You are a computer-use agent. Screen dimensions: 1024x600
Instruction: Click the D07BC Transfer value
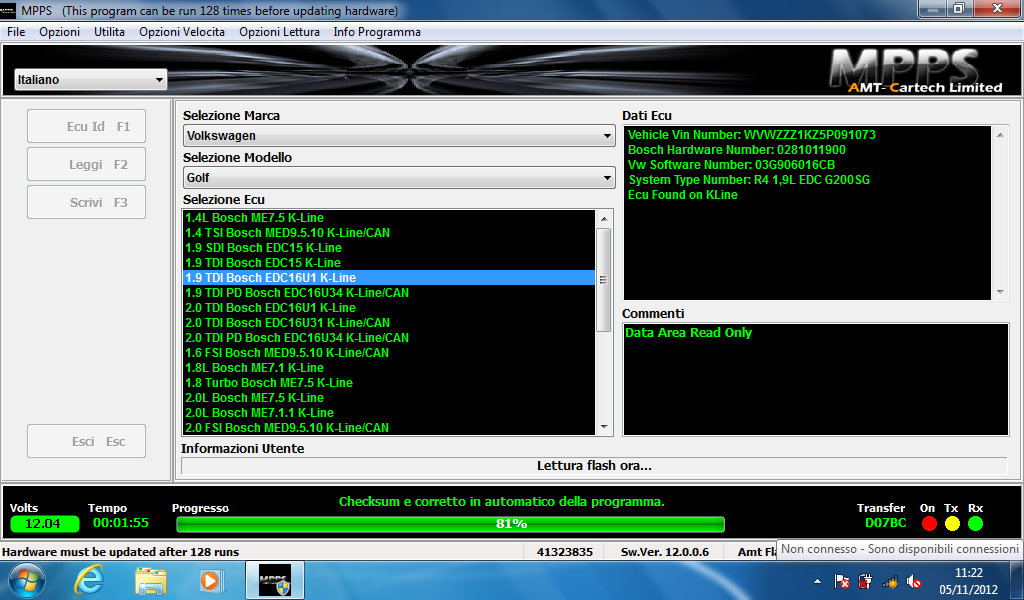click(x=886, y=523)
